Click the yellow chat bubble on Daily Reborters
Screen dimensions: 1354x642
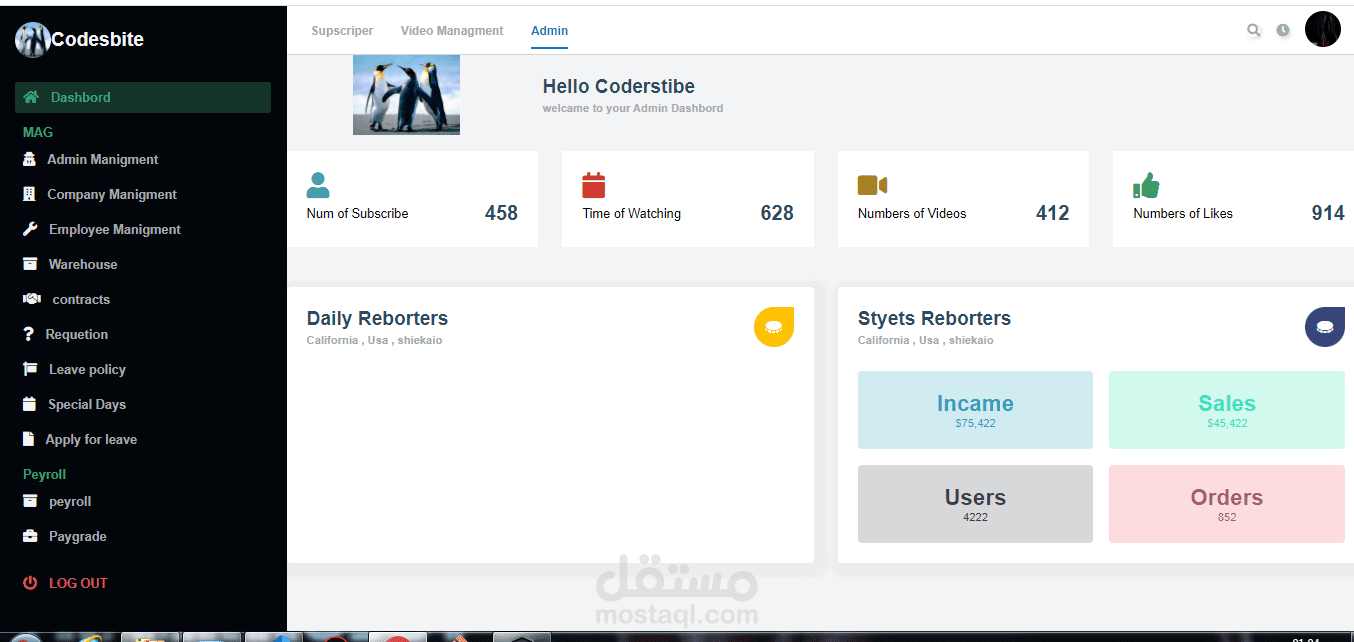tap(774, 326)
